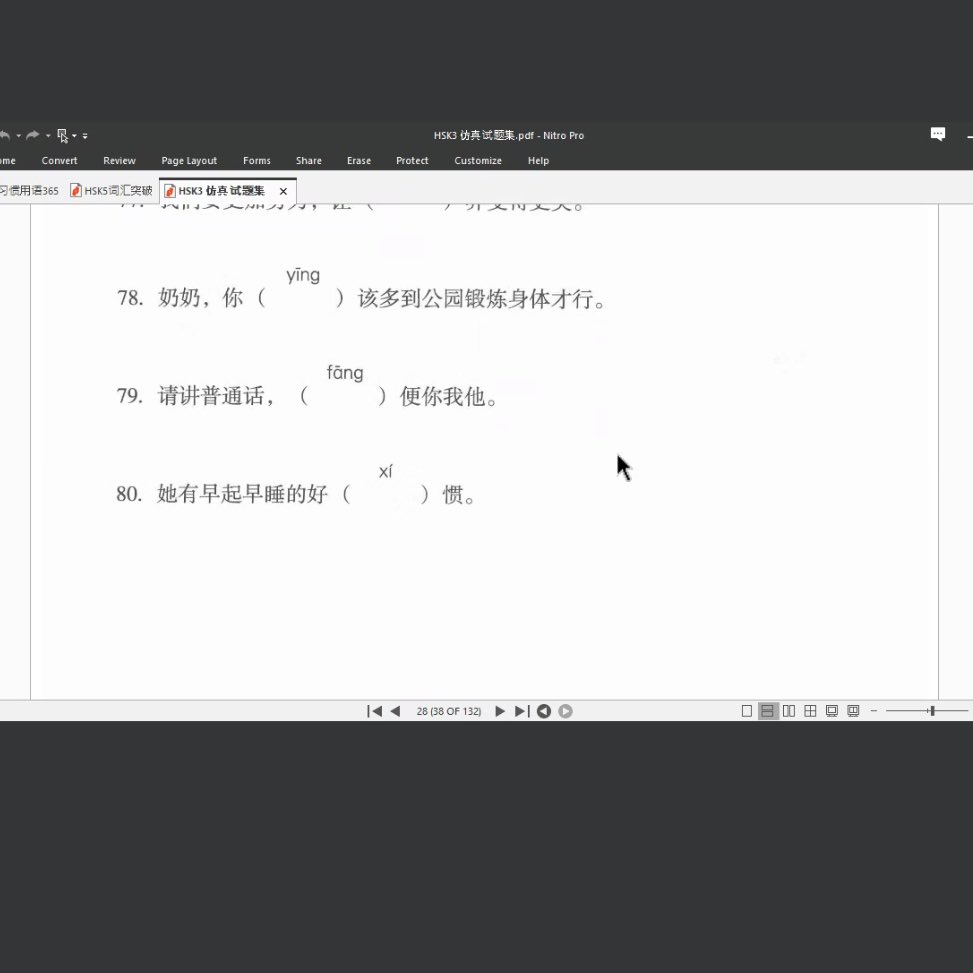Go to next view (greyed arrow)
This screenshot has width=973, height=973.
tap(565, 711)
